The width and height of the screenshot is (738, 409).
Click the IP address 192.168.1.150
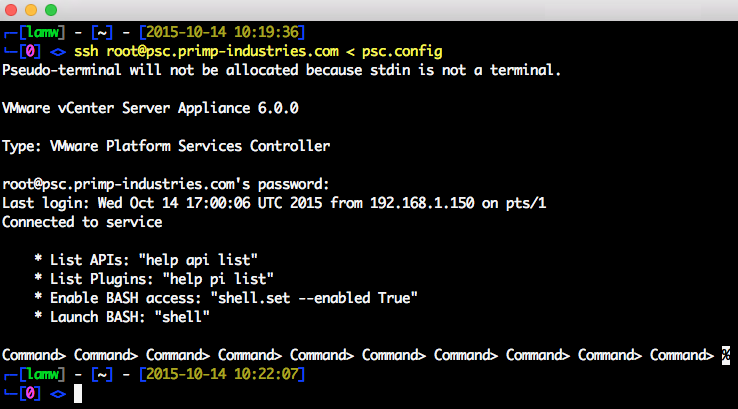[x=422, y=203]
